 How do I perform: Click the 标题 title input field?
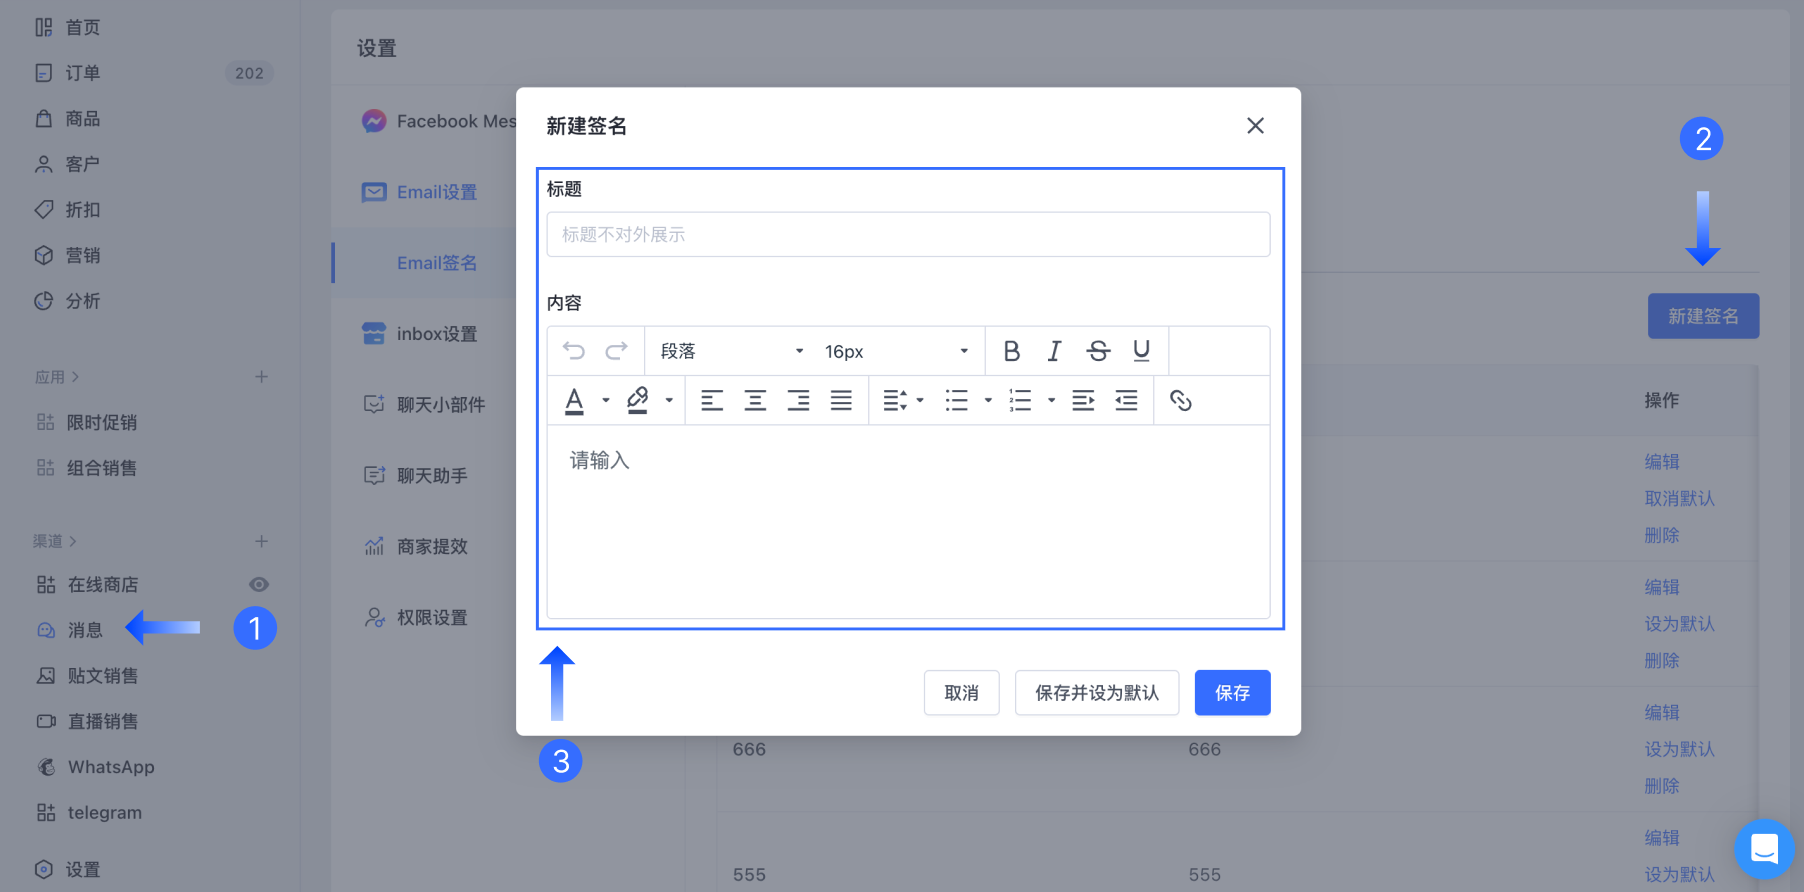point(908,234)
